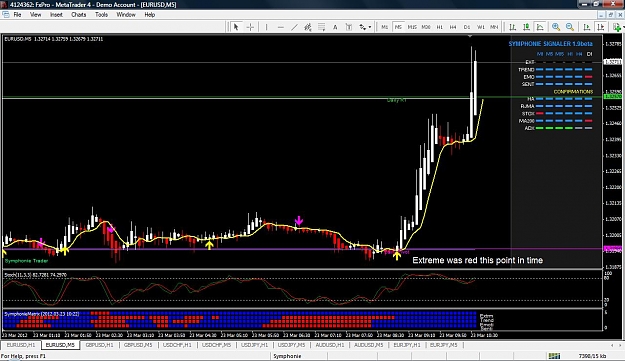Click the STOX row label in signaler
The width and height of the screenshot is (625, 361).
528,114
